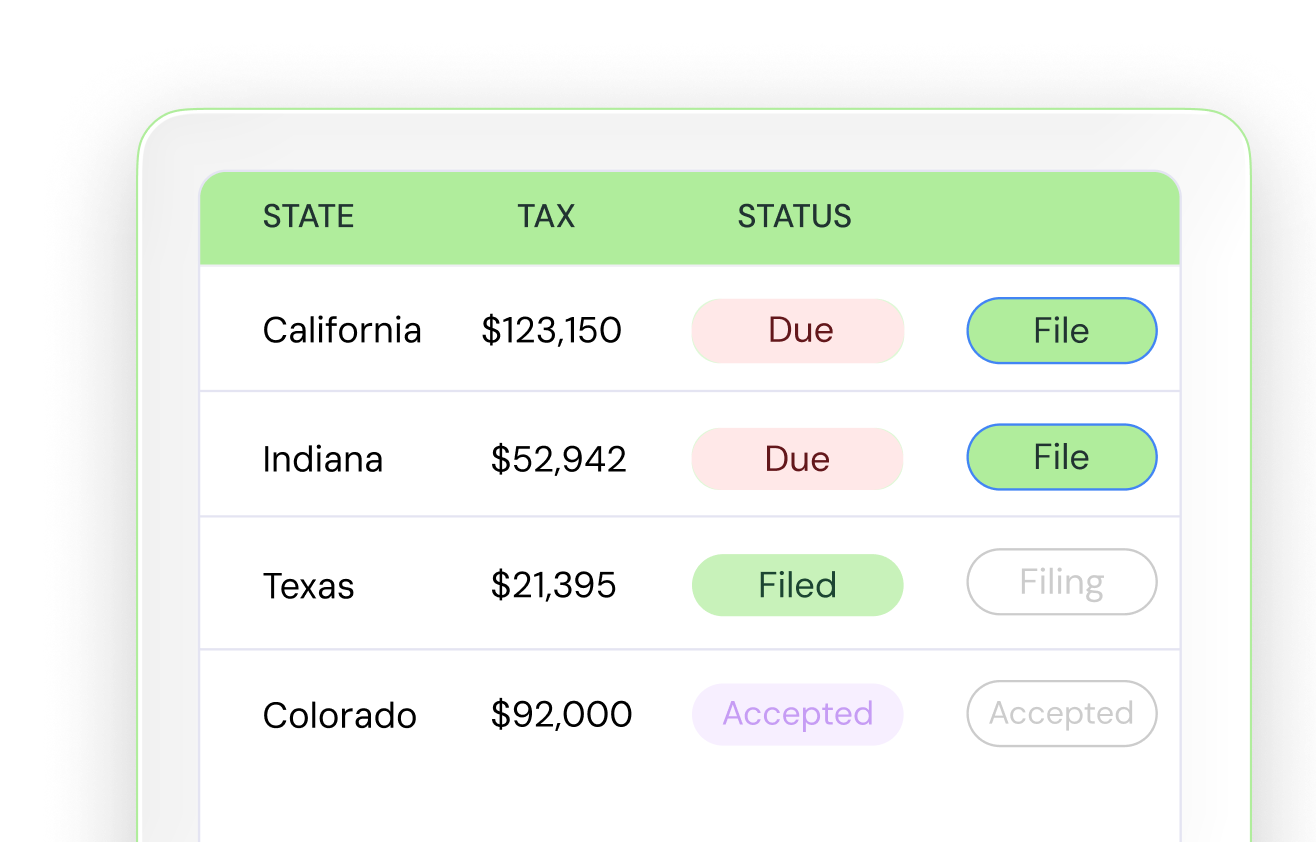The height and width of the screenshot is (842, 1316).
Task: Click the Filing button for Texas
Action: (x=1061, y=582)
